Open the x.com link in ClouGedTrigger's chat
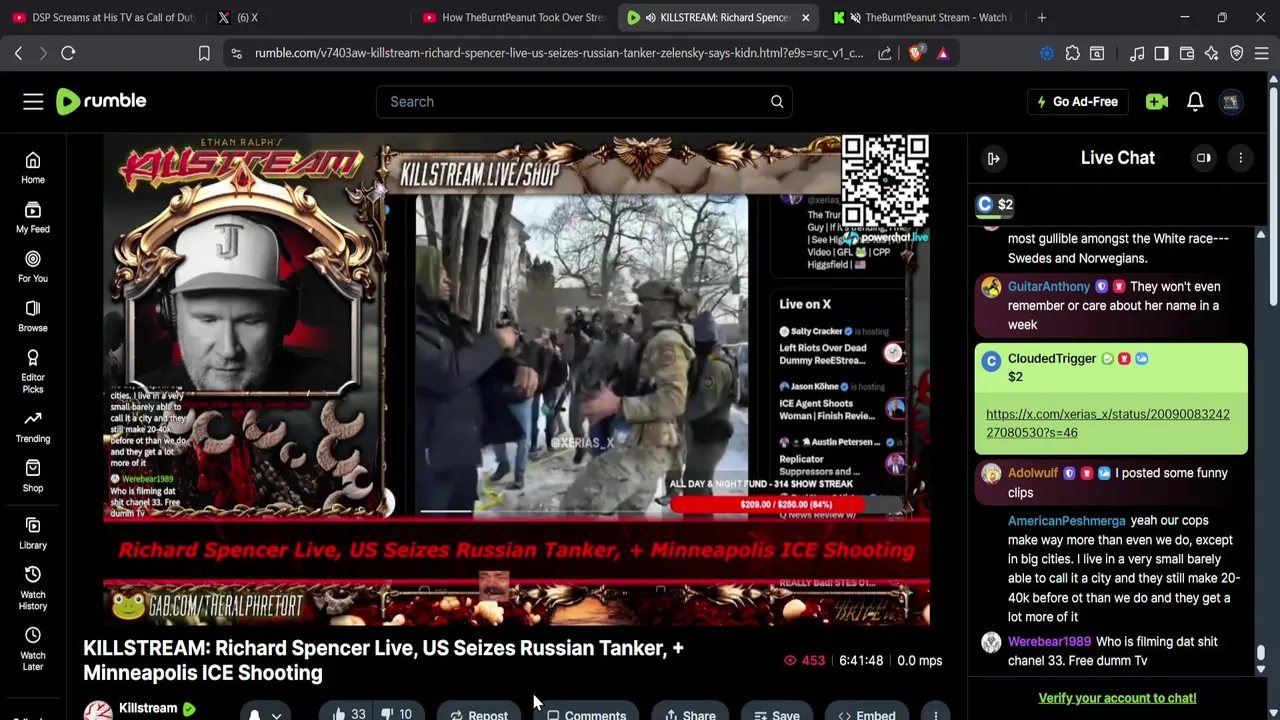 (x=1108, y=423)
